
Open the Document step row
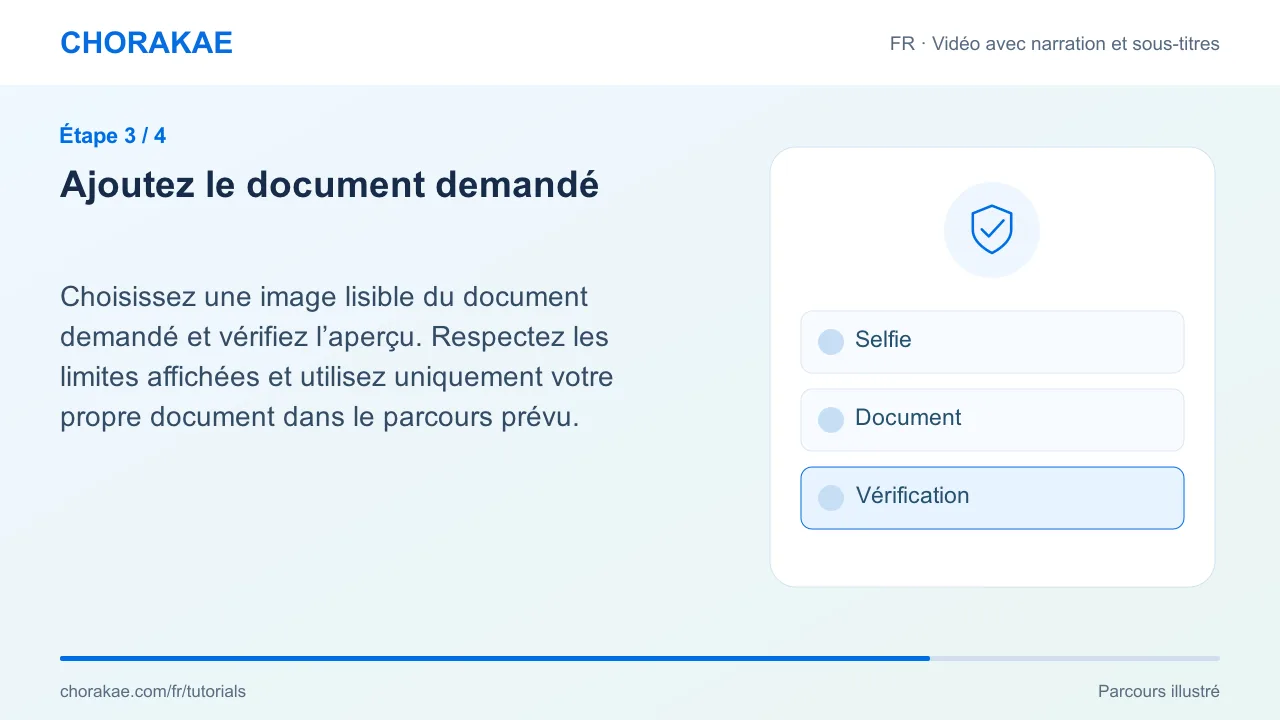(x=992, y=420)
